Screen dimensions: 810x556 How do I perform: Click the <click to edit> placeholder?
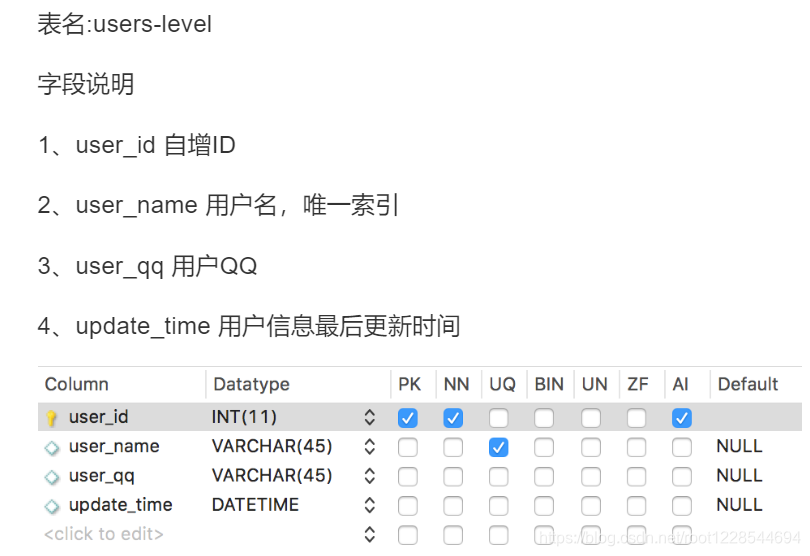[x=104, y=534]
